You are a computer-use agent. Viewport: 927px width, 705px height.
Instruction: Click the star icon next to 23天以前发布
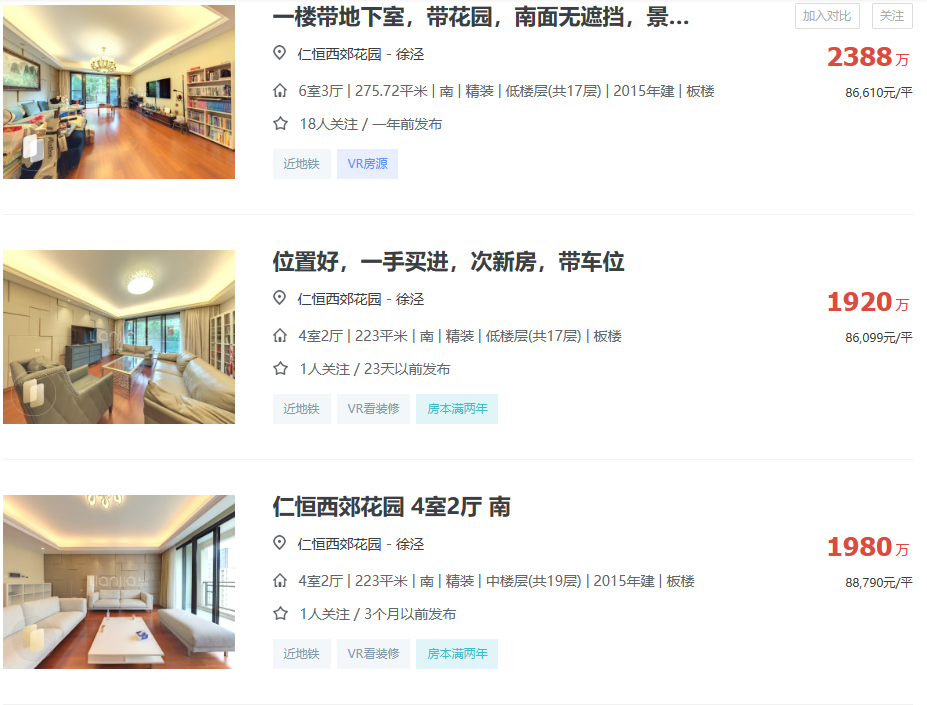[280, 368]
